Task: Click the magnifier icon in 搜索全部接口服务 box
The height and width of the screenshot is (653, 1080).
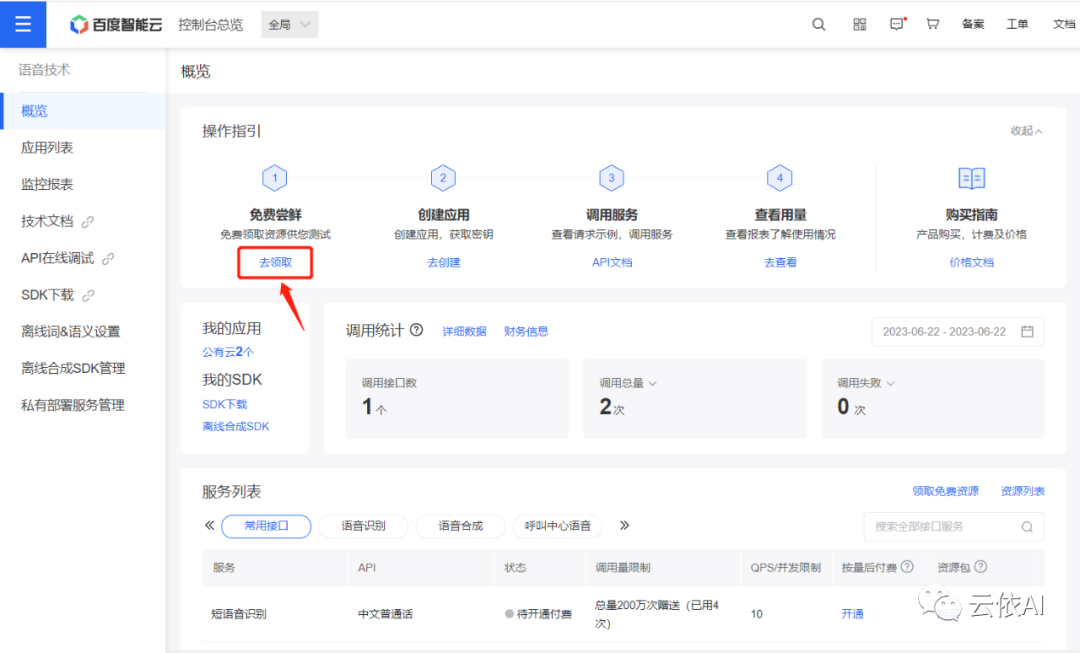Action: [1027, 527]
